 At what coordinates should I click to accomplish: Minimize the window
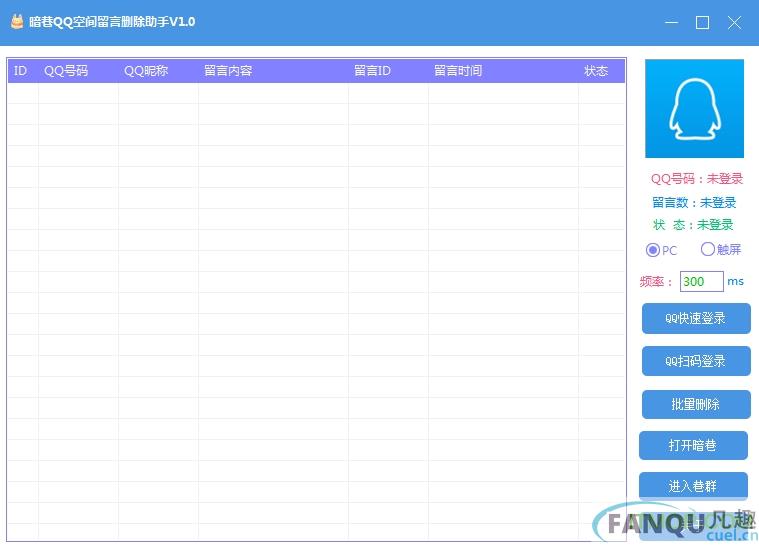pos(671,22)
